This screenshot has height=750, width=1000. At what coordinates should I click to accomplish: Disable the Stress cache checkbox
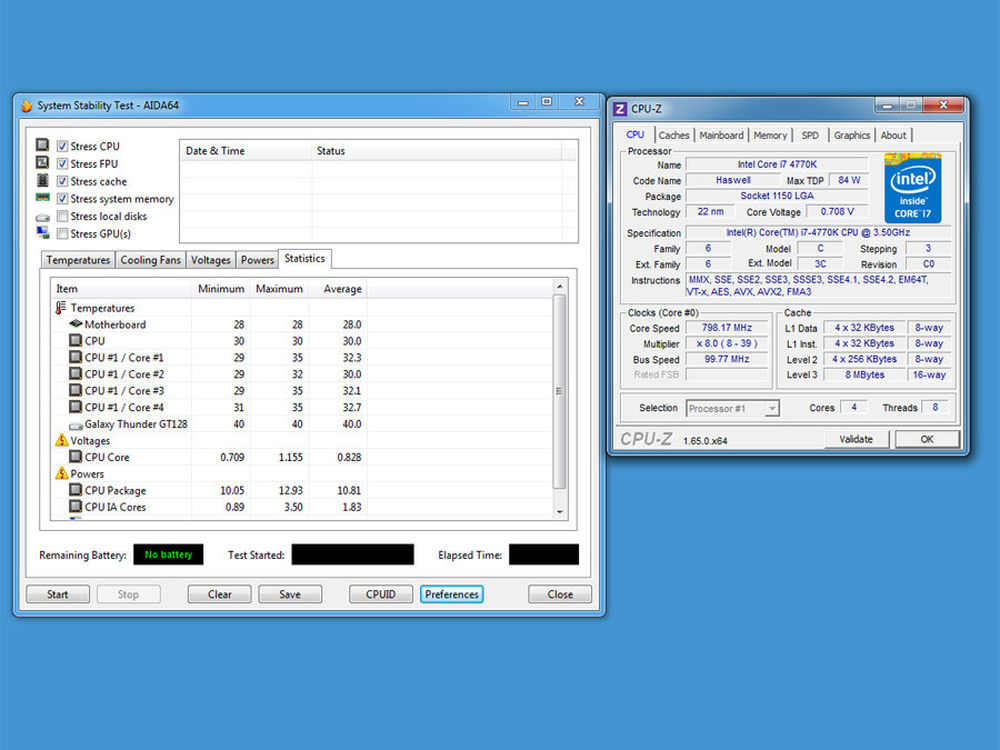[x=62, y=181]
